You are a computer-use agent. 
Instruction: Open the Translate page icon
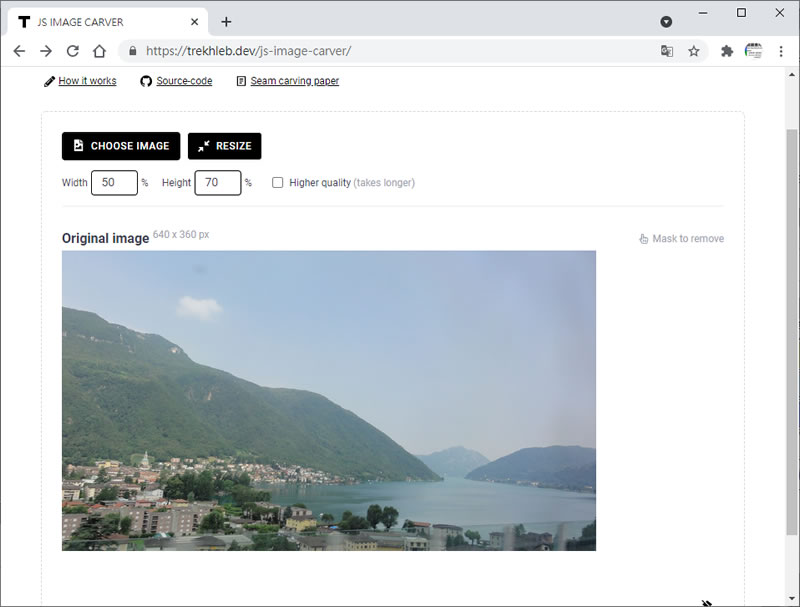666,51
